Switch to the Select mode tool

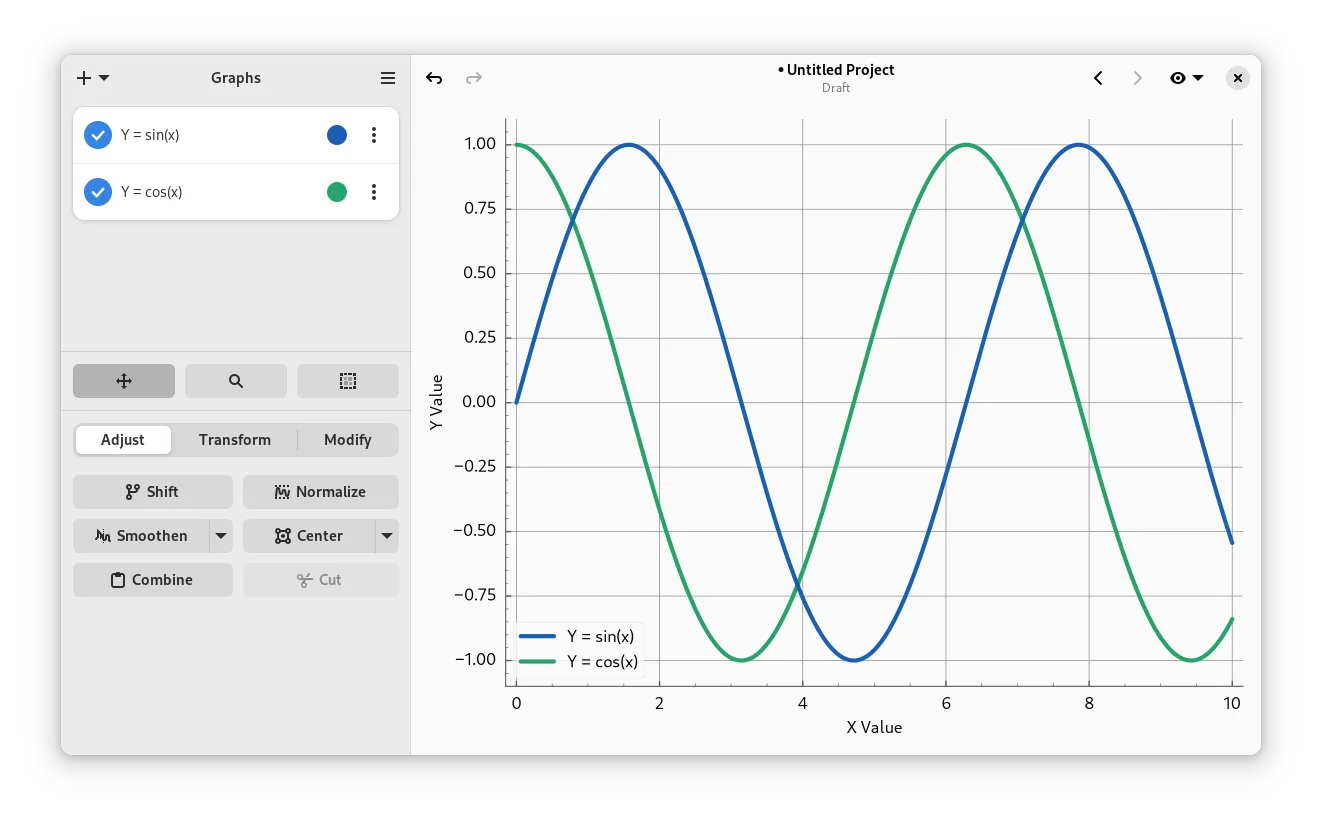(x=348, y=381)
